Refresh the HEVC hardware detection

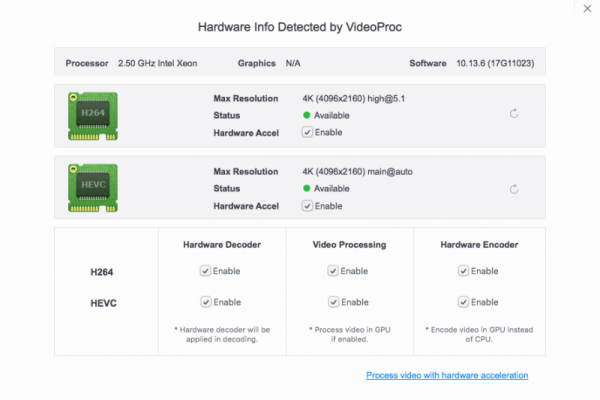coord(514,188)
